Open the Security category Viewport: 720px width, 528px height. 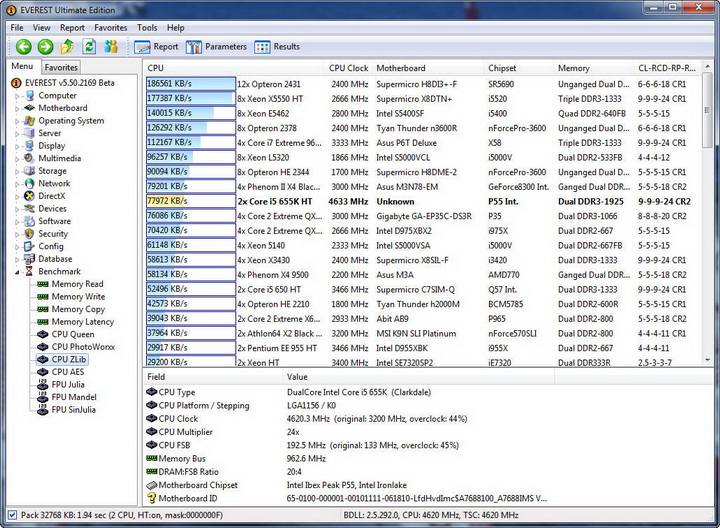(53, 234)
